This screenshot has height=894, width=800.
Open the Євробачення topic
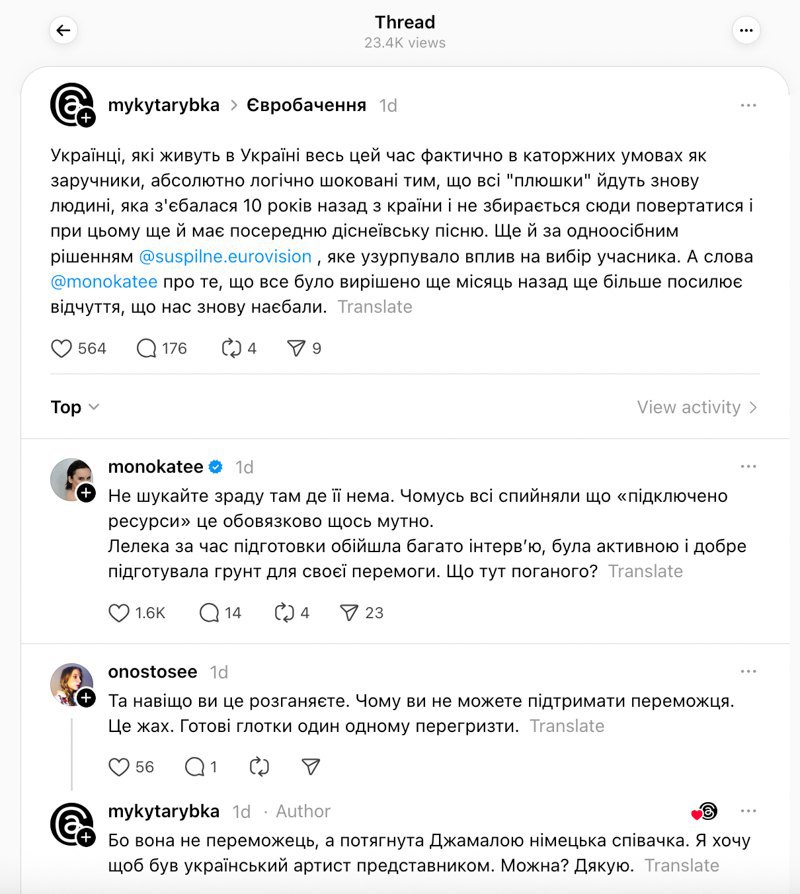tap(306, 105)
